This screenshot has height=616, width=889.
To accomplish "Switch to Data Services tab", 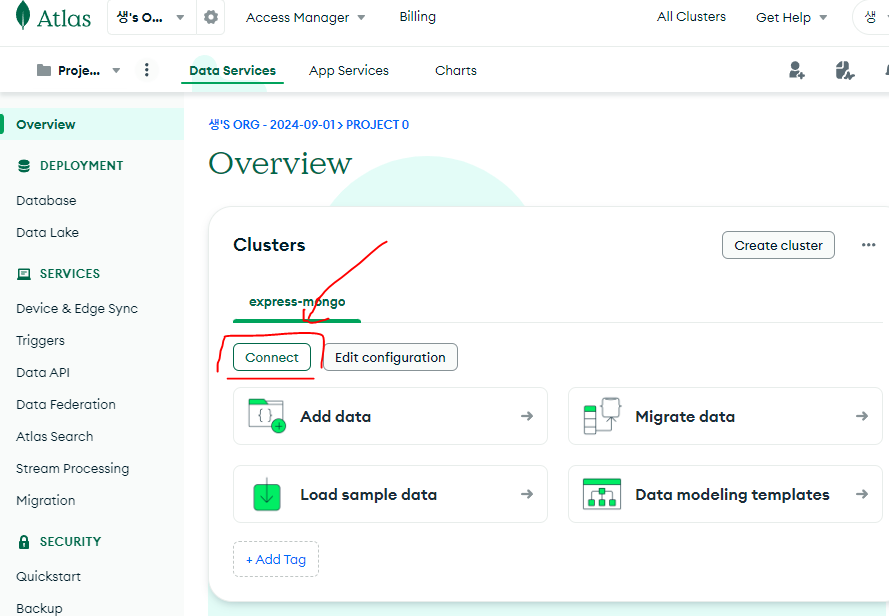I will tap(232, 70).
